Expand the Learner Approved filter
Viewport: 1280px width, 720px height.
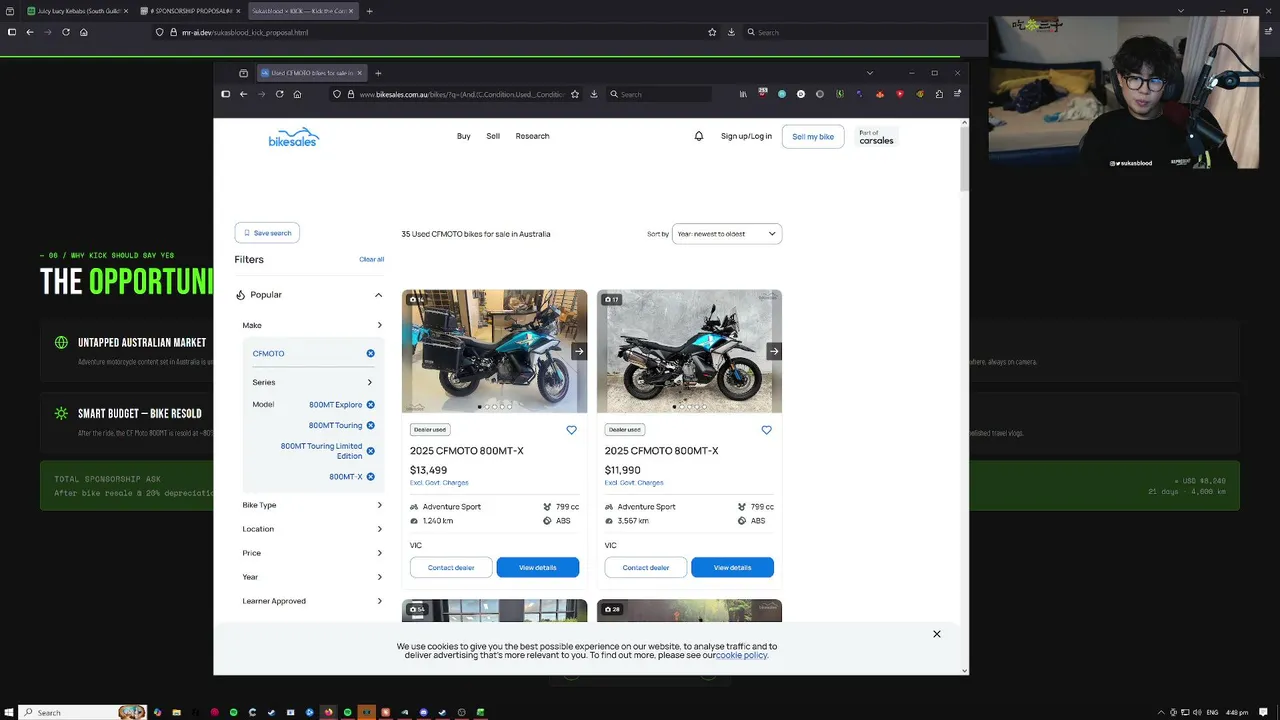tap(312, 601)
